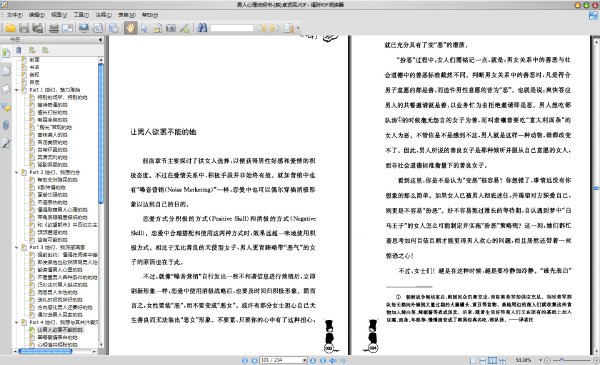
Task: Collapse the Part 2 bookmark branch
Action: coord(17,173)
